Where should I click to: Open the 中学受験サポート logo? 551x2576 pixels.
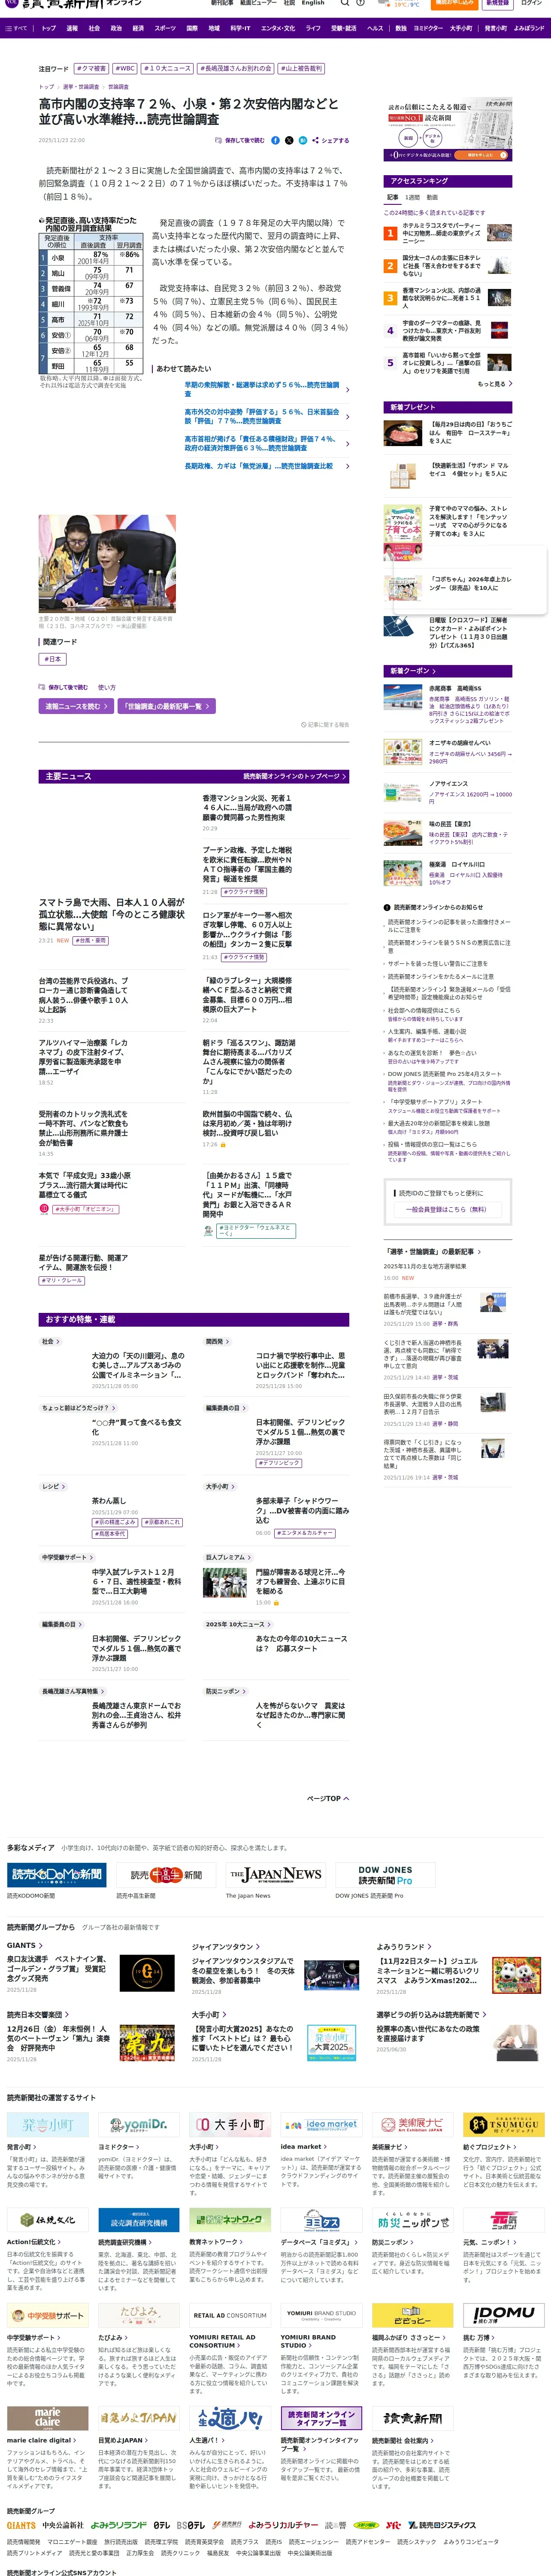(47, 2315)
